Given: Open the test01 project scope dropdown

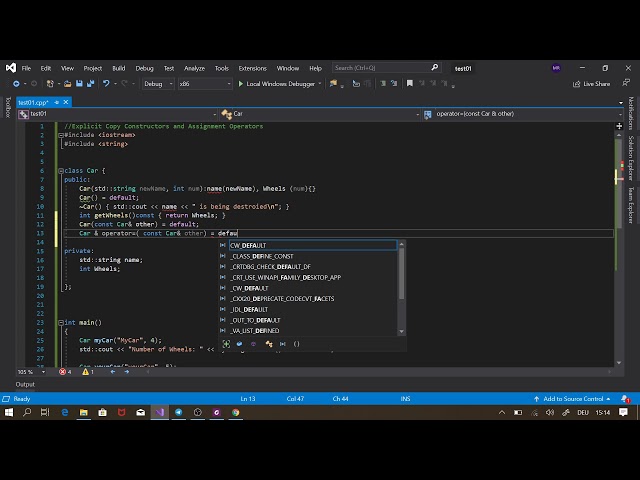Looking at the screenshot, I should [x=117, y=114].
